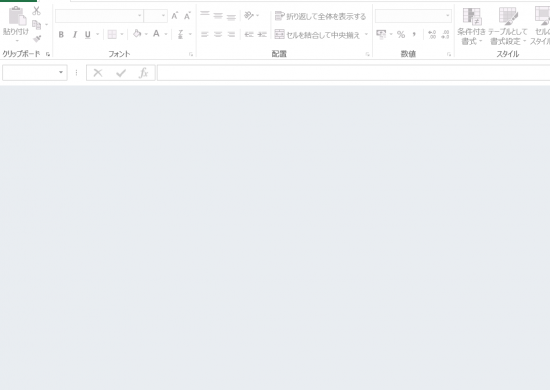Click the formula bar Enter checkmark icon

121,73
